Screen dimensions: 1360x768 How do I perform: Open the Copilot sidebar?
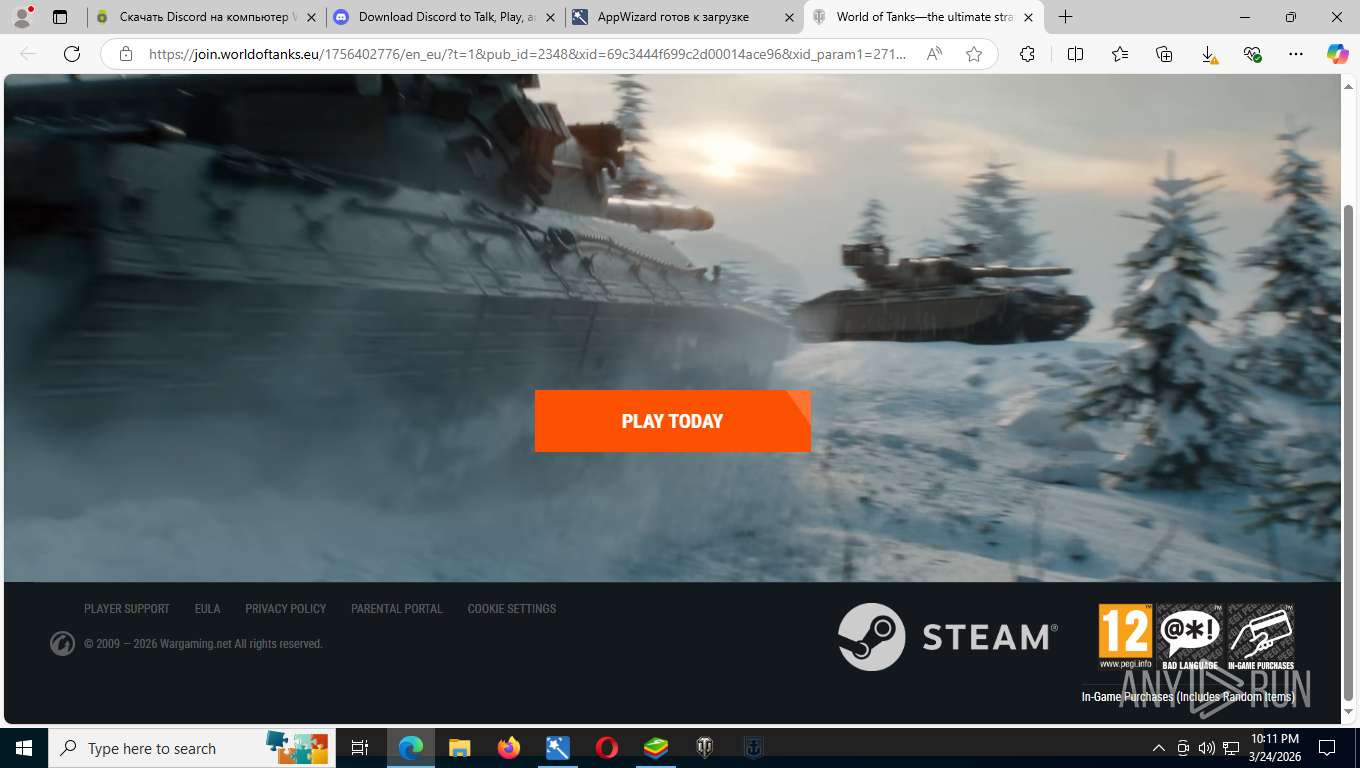1337,55
